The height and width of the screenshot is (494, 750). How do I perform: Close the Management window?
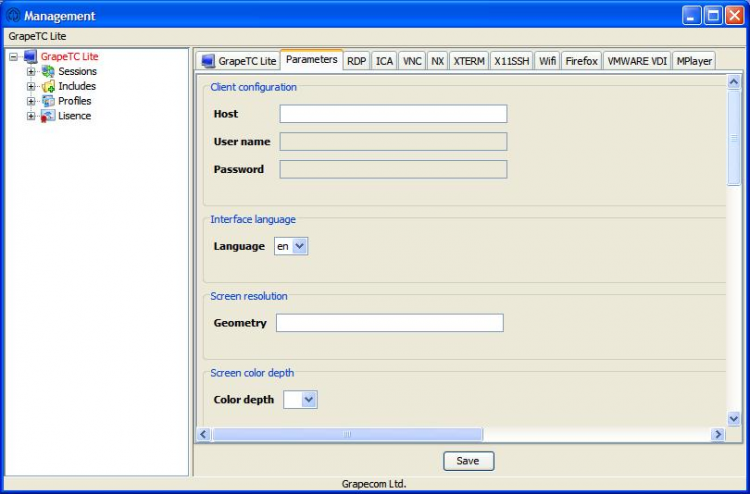click(x=734, y=16)
